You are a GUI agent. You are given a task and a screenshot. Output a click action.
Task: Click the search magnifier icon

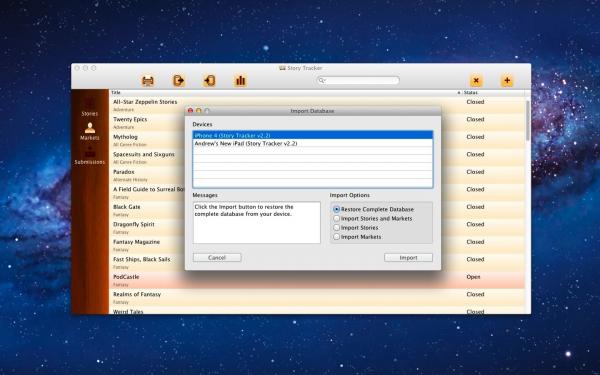pos(322,80)
